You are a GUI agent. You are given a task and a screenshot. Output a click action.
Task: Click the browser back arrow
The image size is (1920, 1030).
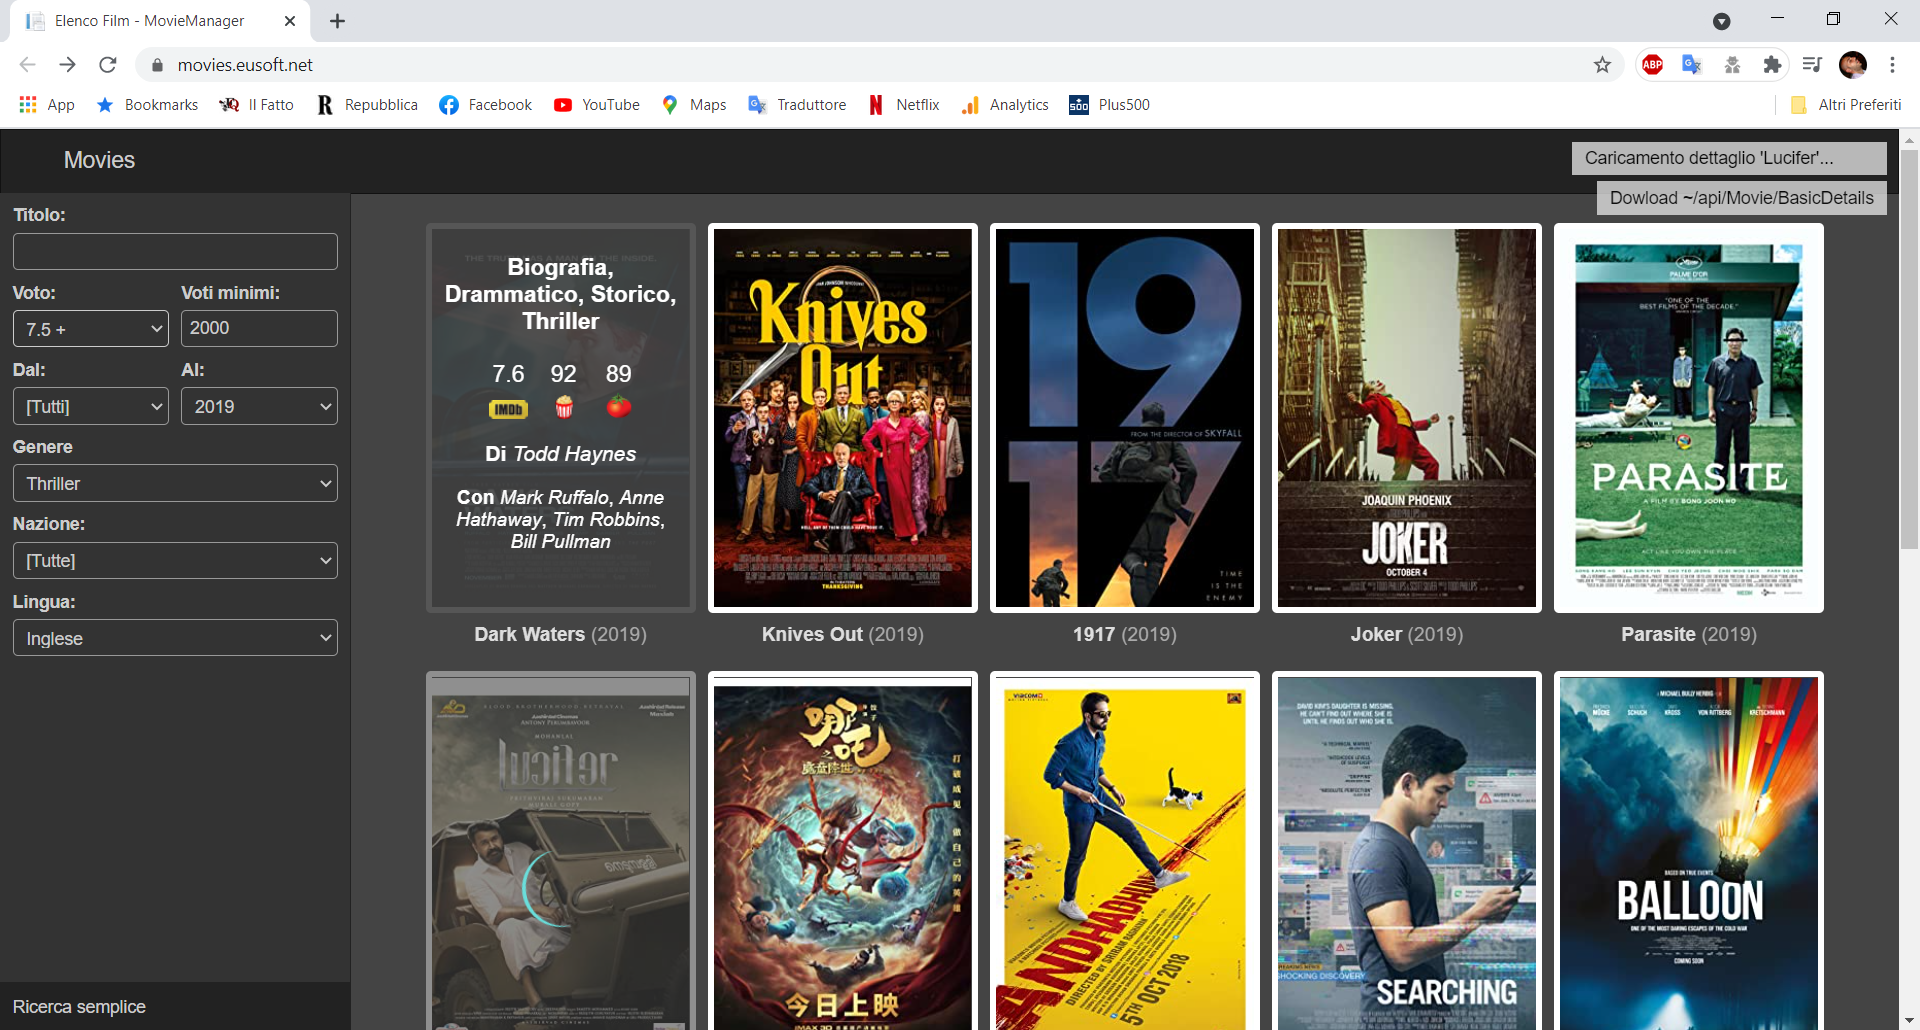point(27,65)
